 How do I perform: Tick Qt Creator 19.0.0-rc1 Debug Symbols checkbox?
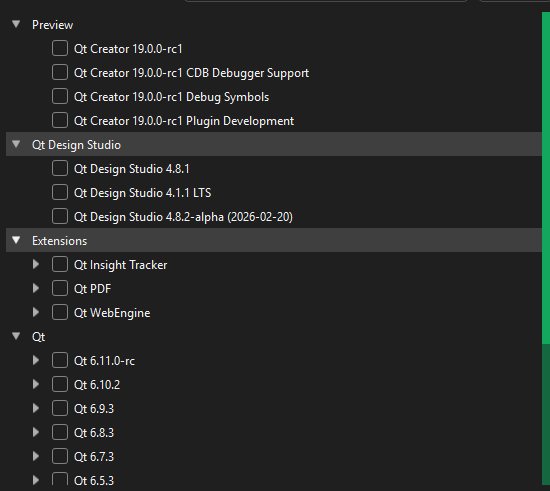(x=60, y=96)
